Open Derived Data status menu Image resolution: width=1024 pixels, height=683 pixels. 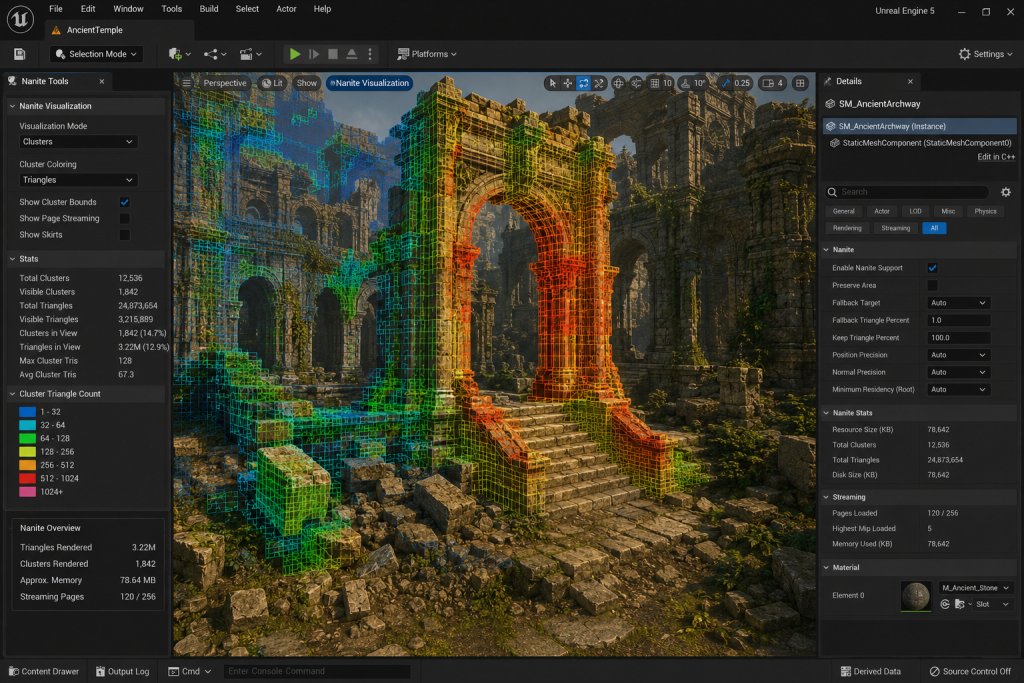(871, 671)
